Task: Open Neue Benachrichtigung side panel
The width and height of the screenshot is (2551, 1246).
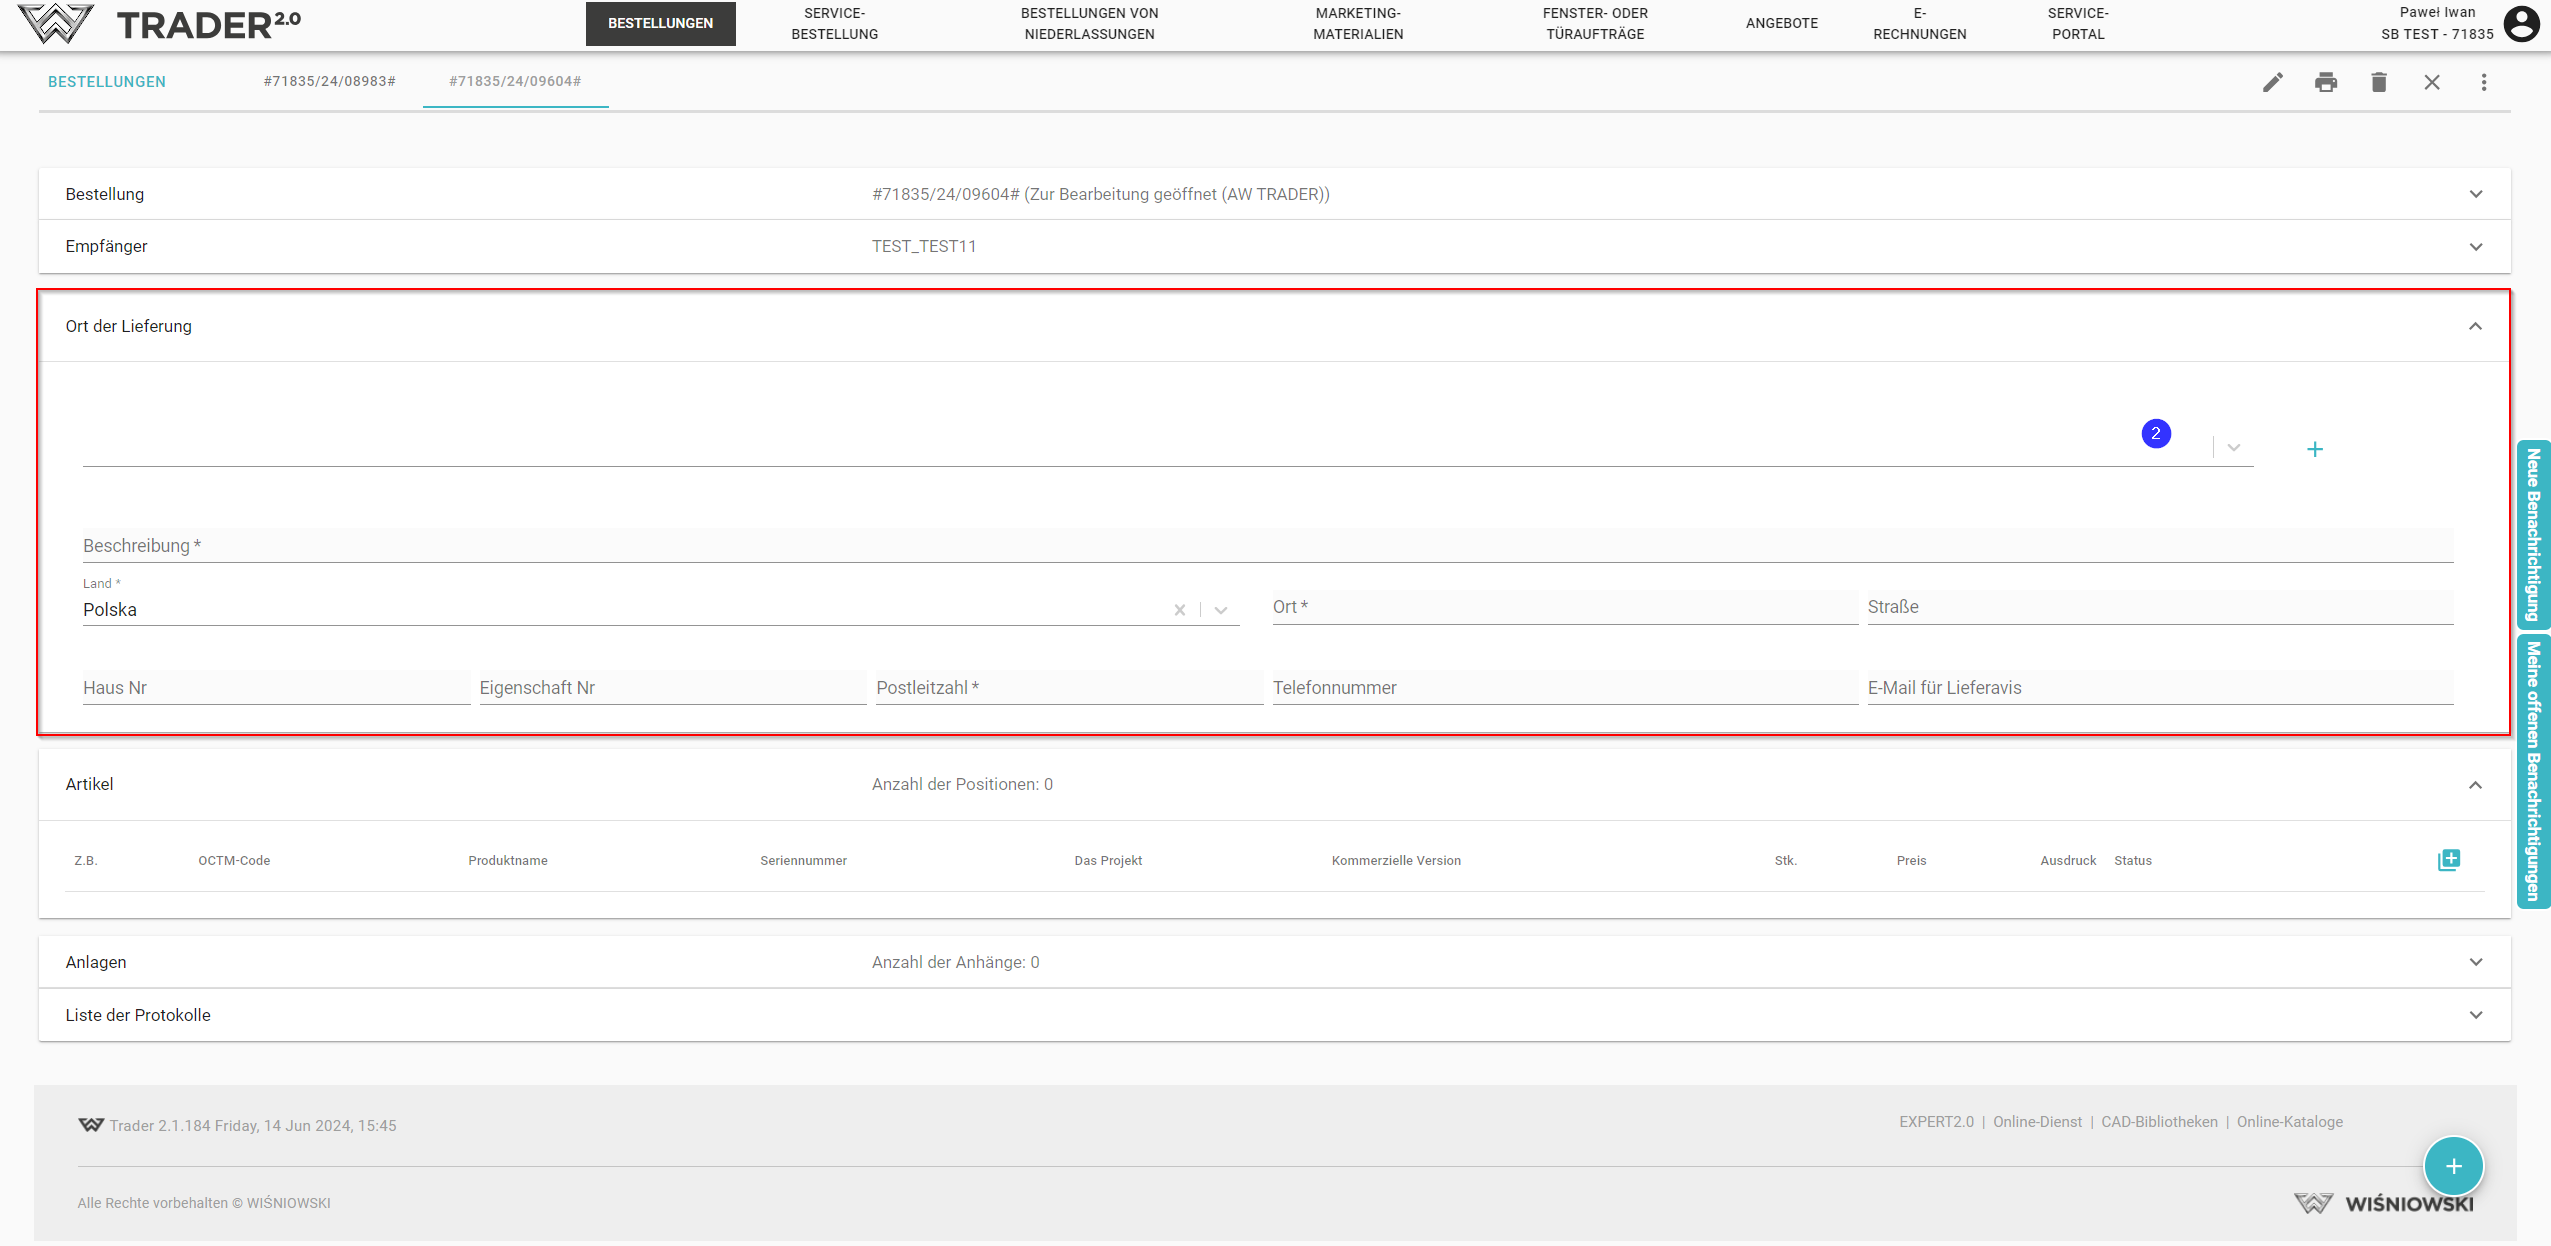Action: 2533,534
